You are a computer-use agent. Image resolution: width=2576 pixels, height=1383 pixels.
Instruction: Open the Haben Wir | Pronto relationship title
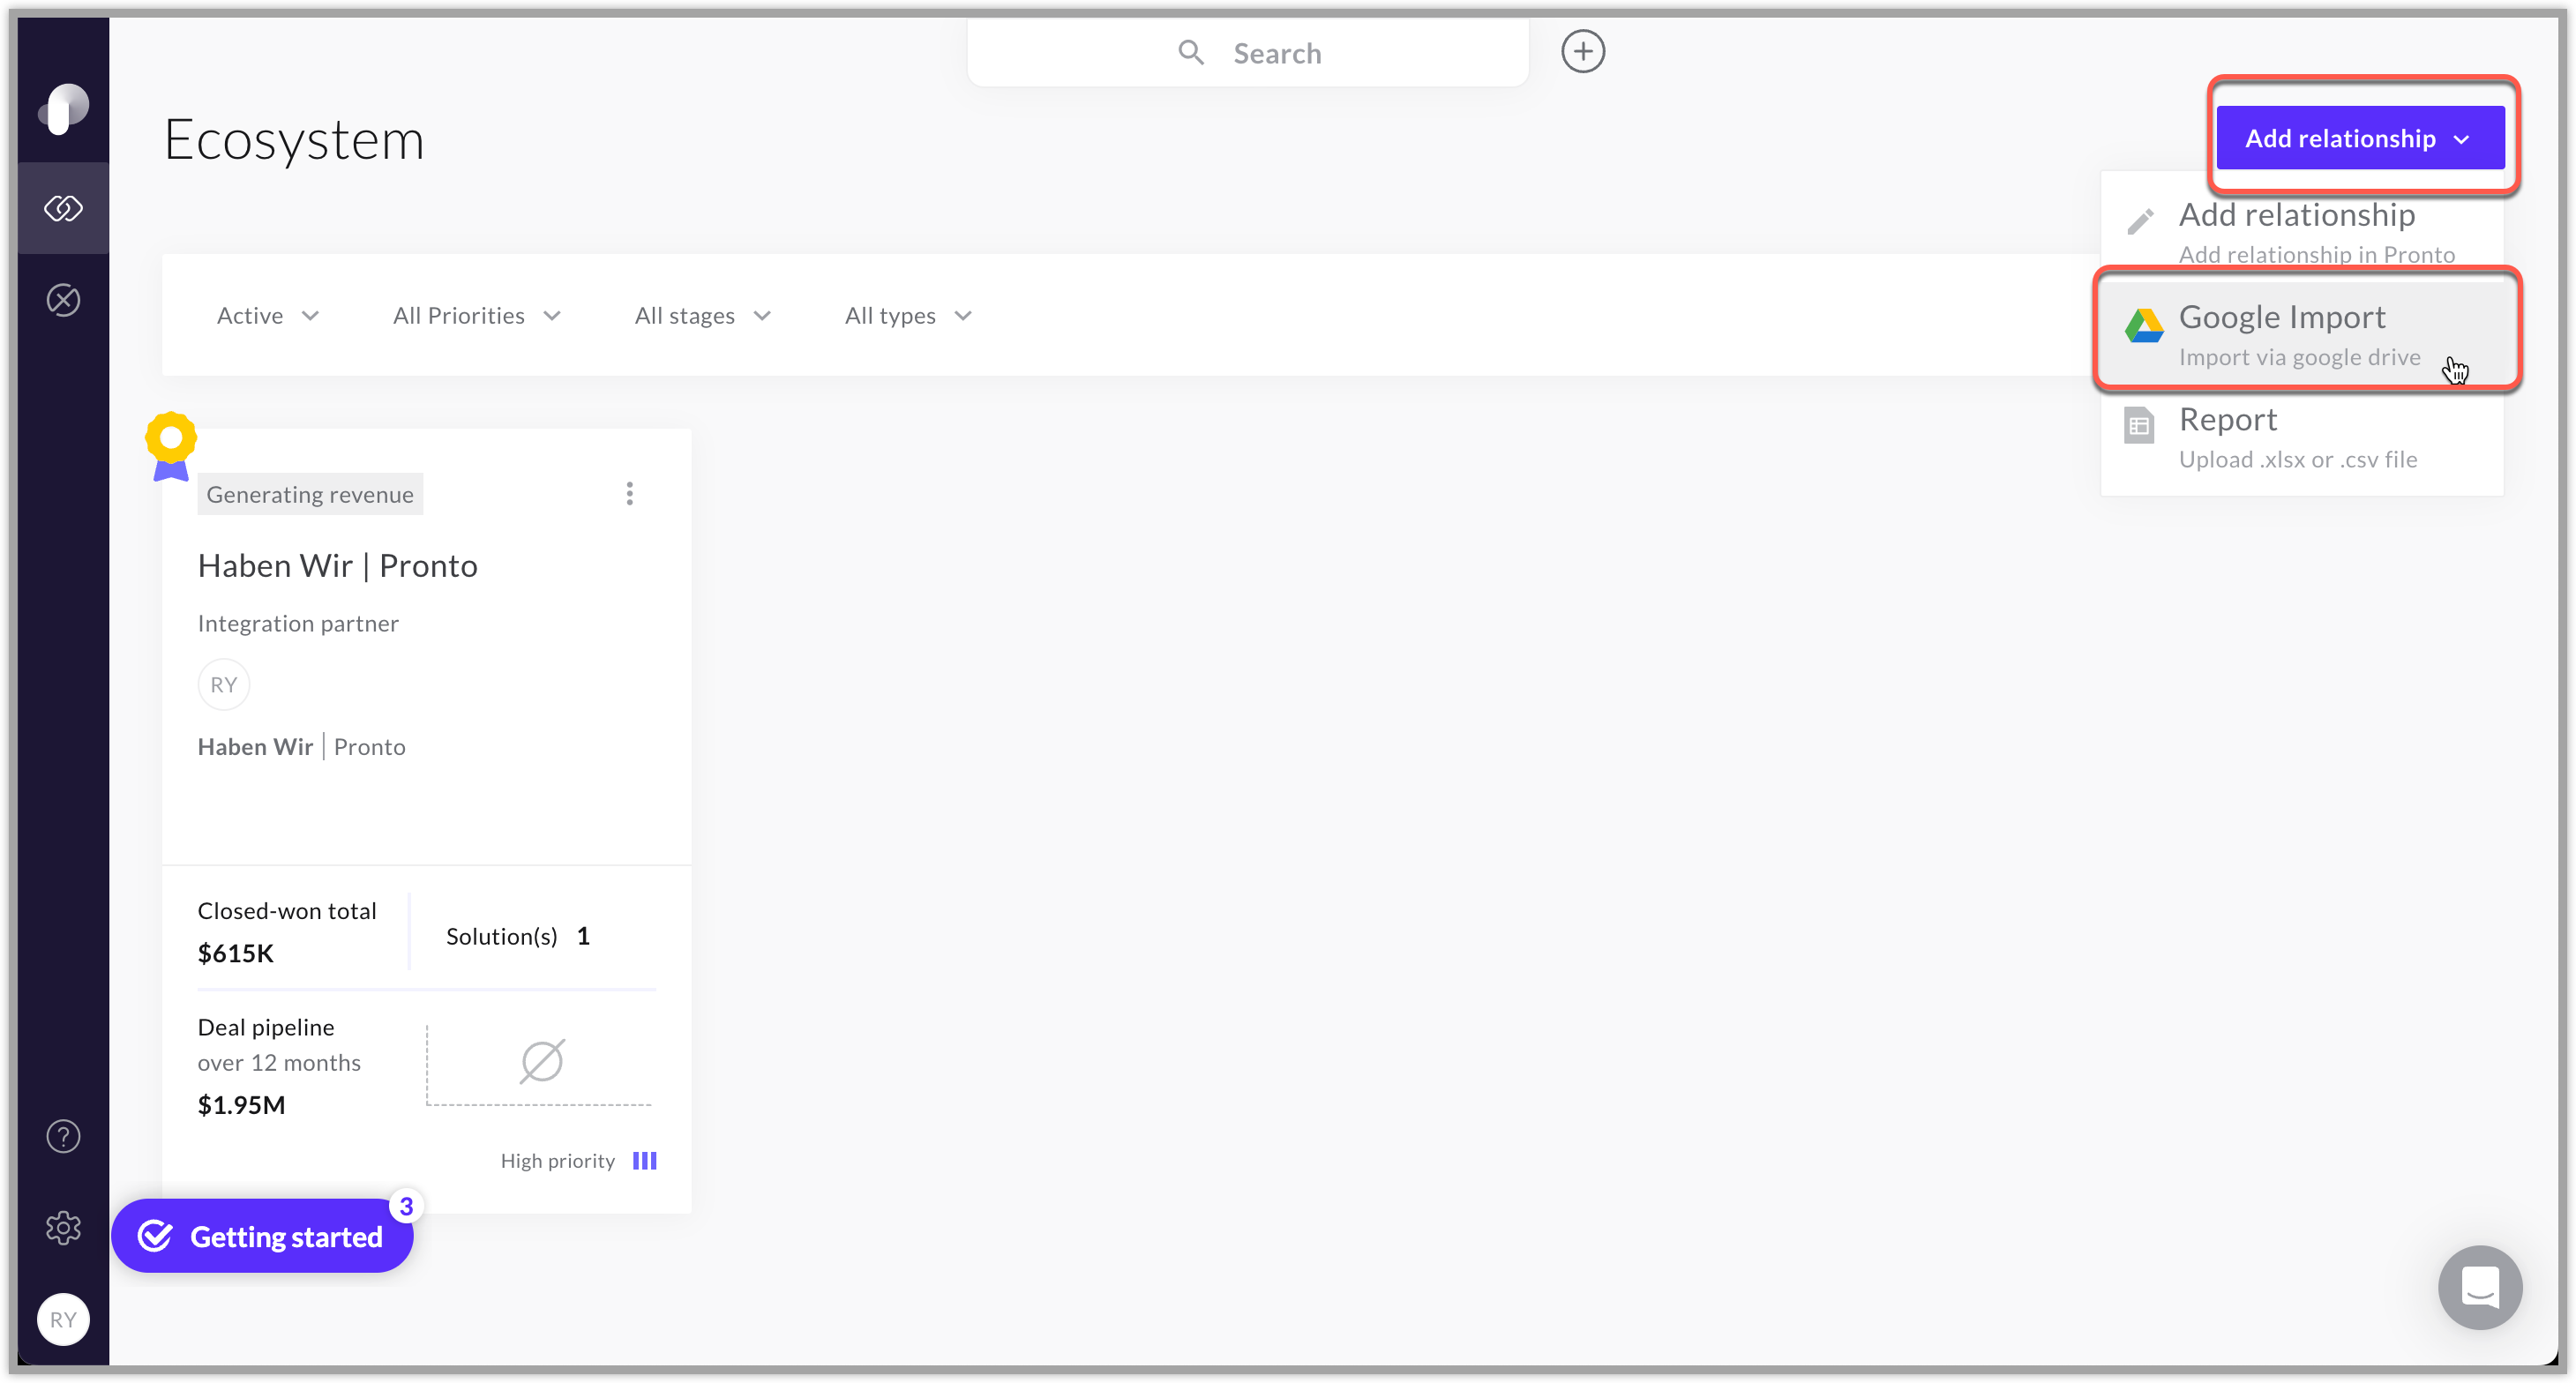(x=337, y=566)
